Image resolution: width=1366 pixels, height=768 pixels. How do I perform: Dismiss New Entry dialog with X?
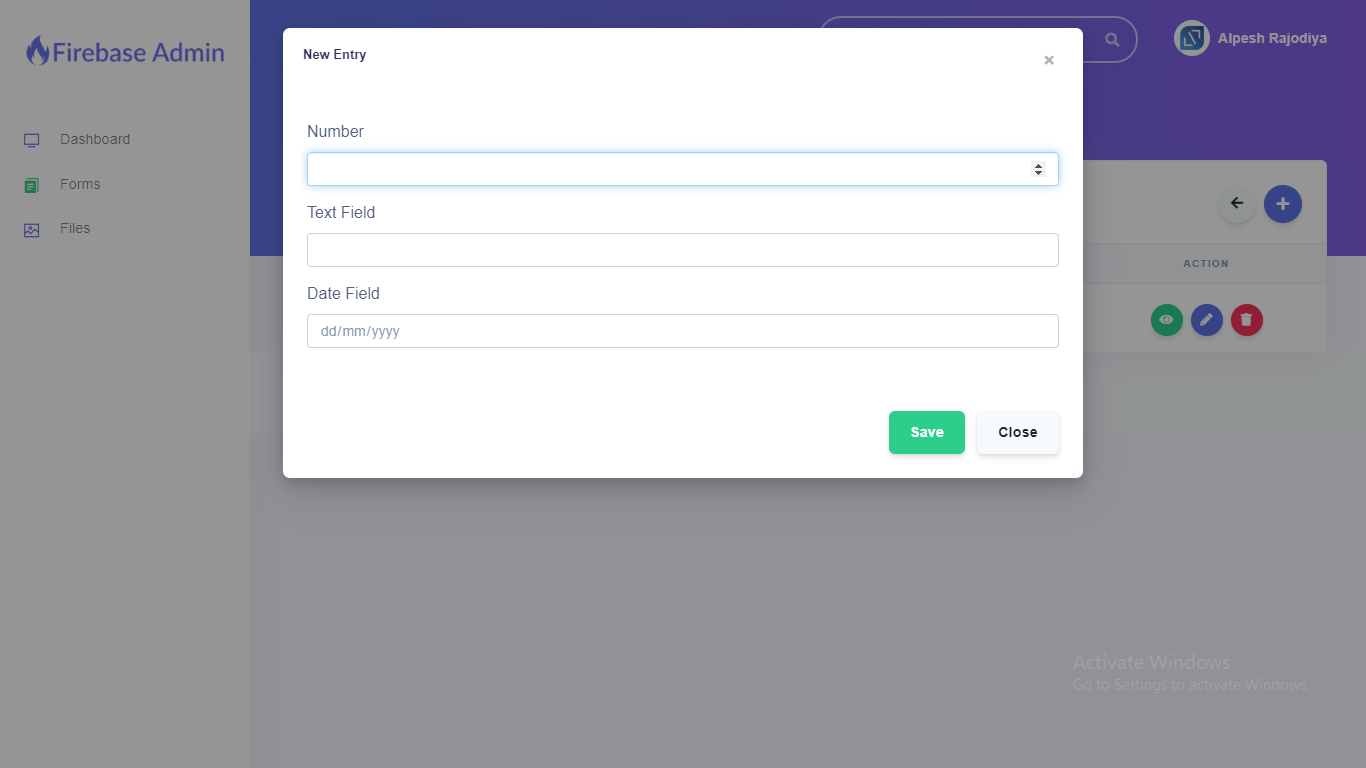click(1049, 60)
